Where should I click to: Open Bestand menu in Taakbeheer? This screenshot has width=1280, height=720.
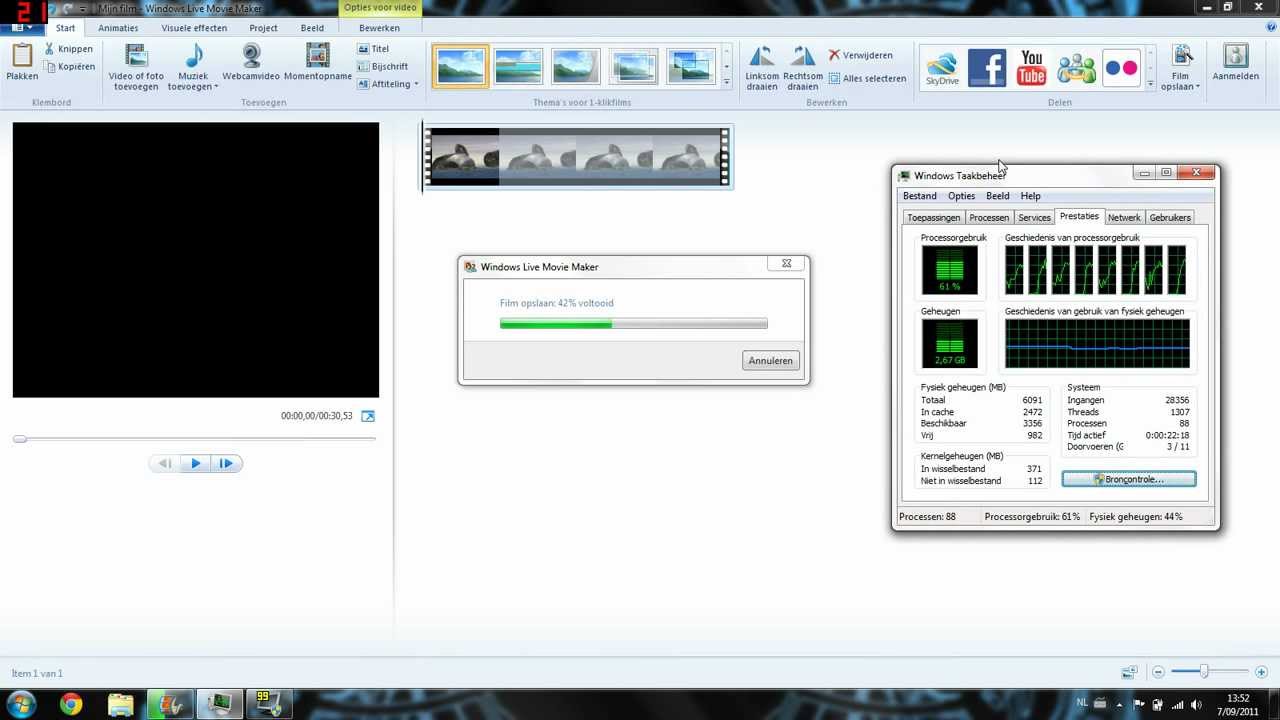(920, 196)
